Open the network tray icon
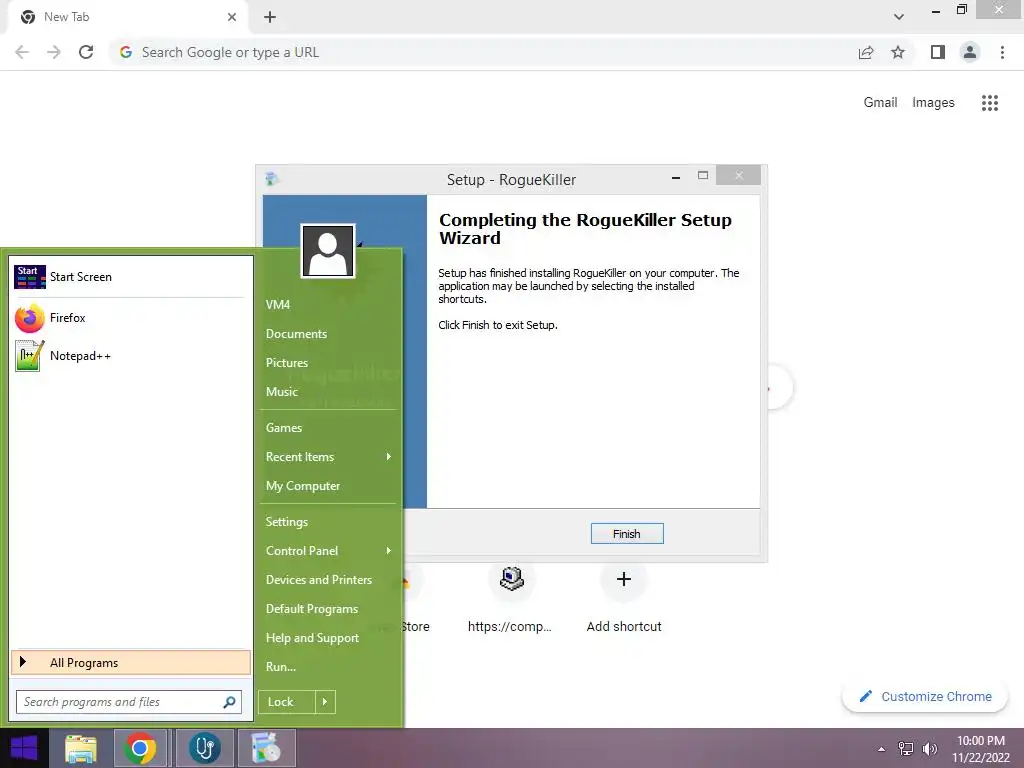 click(906, 749)
